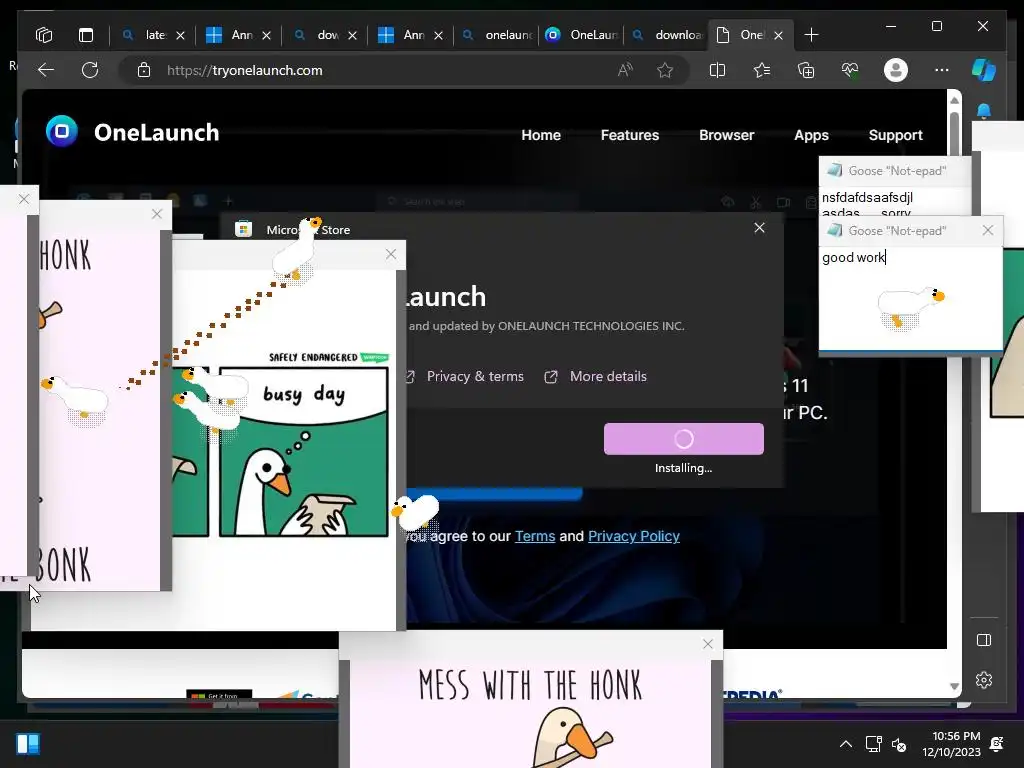
Task: Open Browser essentials heart icon
Action: click(x=850, y=70)
